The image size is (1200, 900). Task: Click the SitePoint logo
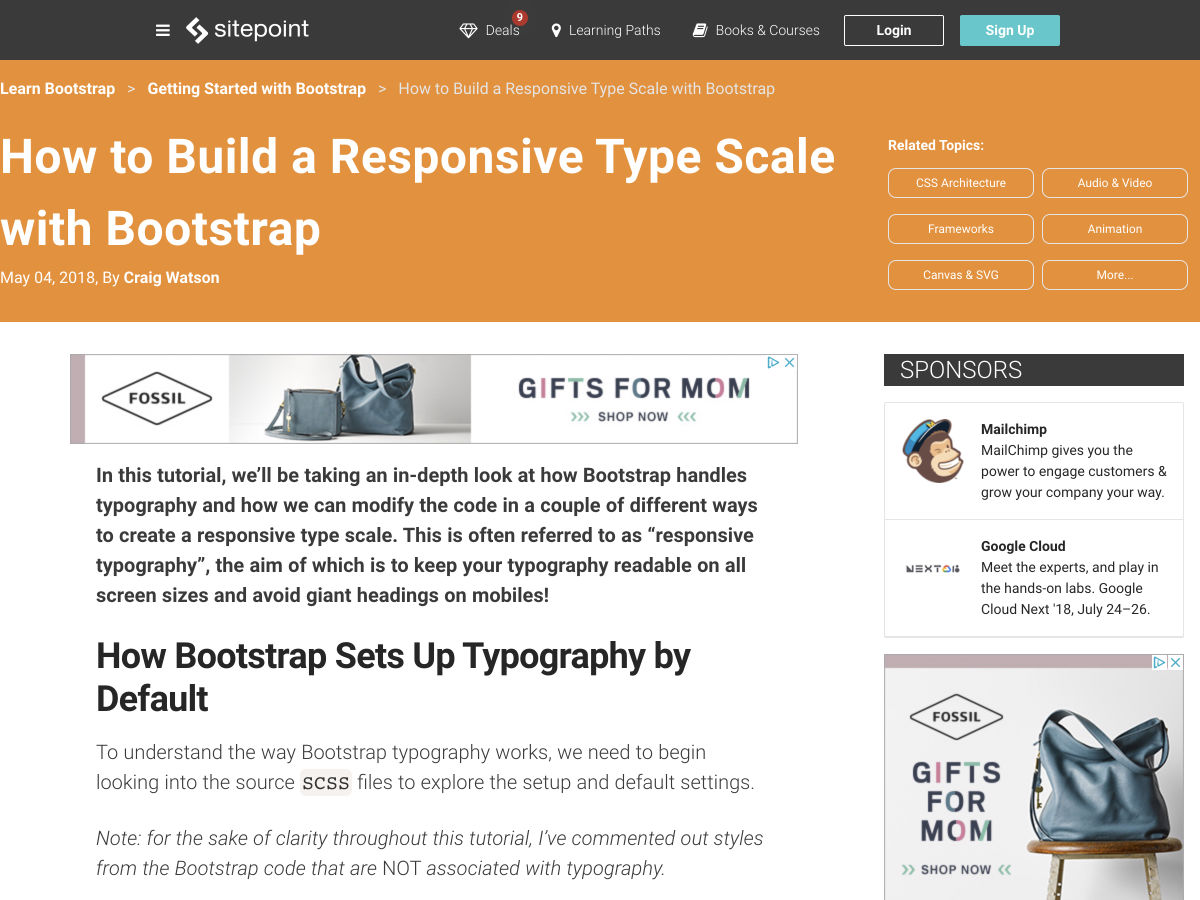point(248,30)
